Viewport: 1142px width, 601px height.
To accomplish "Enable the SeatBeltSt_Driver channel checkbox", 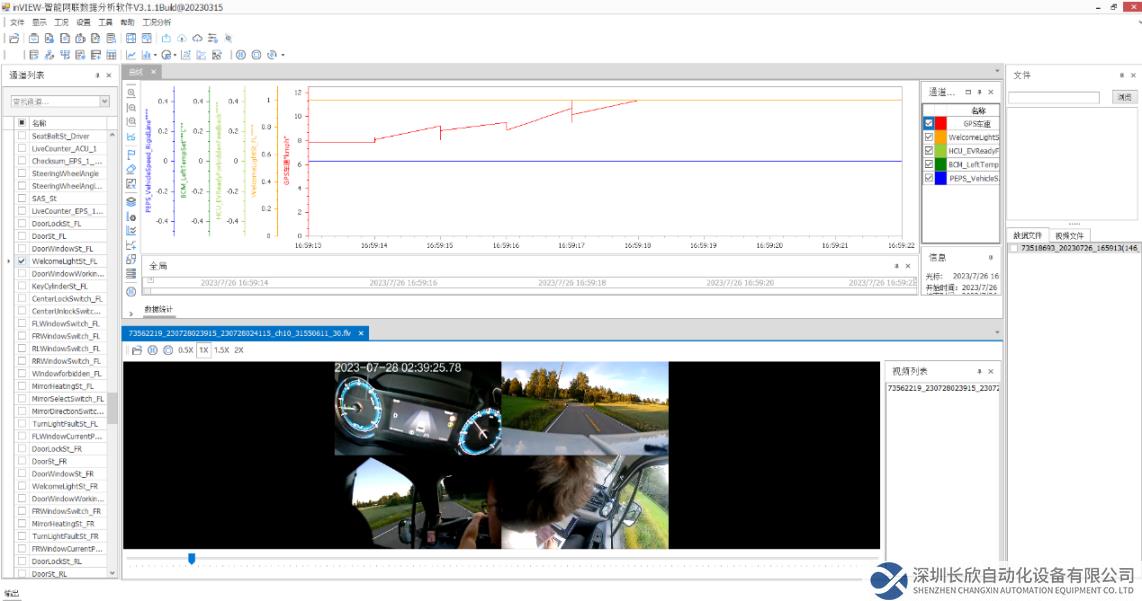I will [22, 136].
